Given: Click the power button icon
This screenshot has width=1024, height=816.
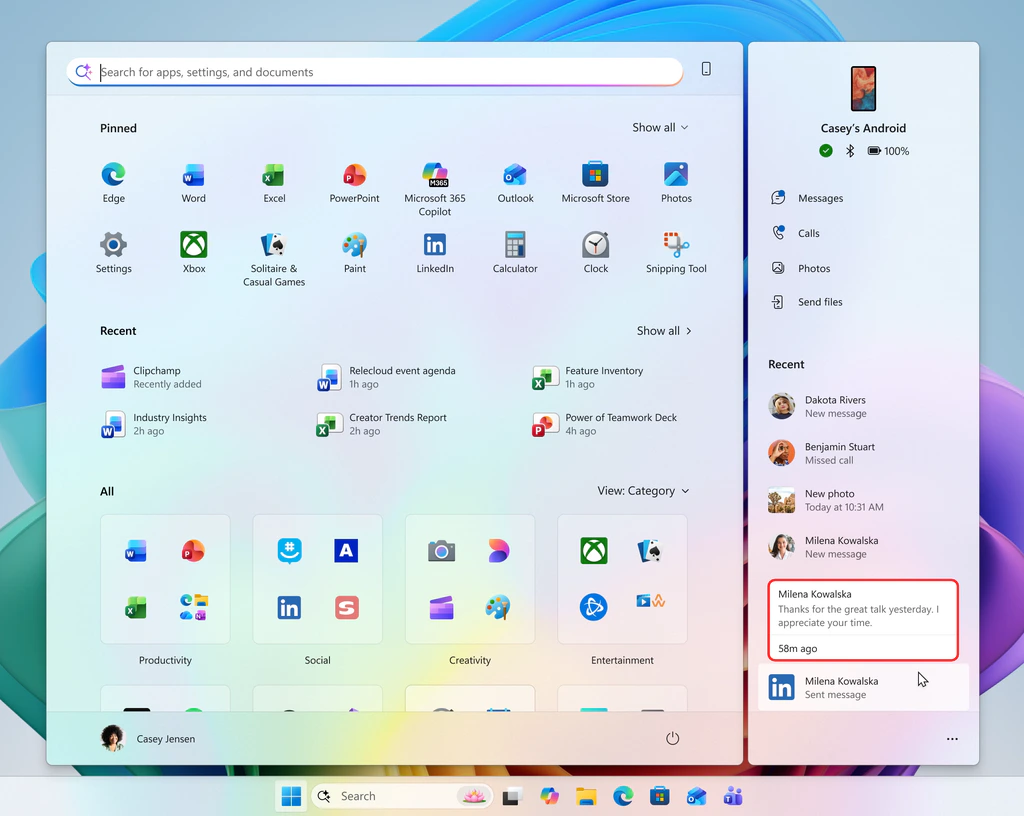Looking at the screenshot, I should pyautogui.click(x=672, y=738).
